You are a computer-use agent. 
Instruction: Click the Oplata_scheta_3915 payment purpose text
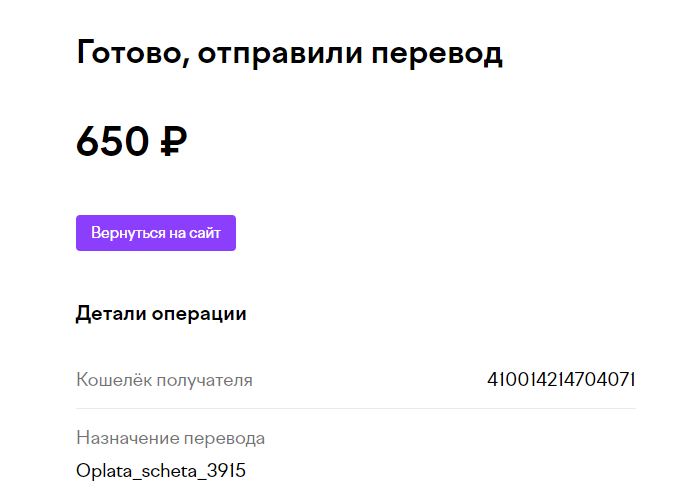pyautogui.click(x=160, y=471)
